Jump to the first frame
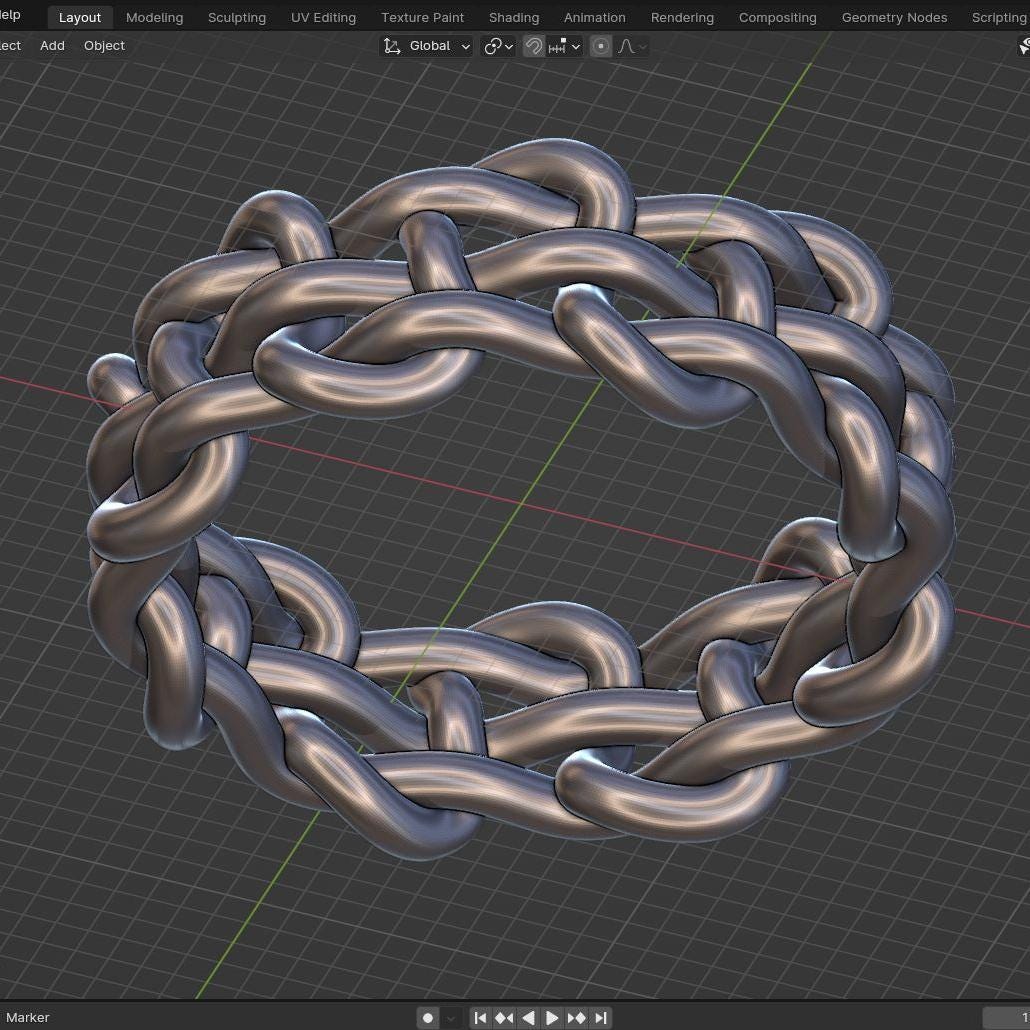The height and width of the screenshot is (1030, 1030). pos(481,1018)
